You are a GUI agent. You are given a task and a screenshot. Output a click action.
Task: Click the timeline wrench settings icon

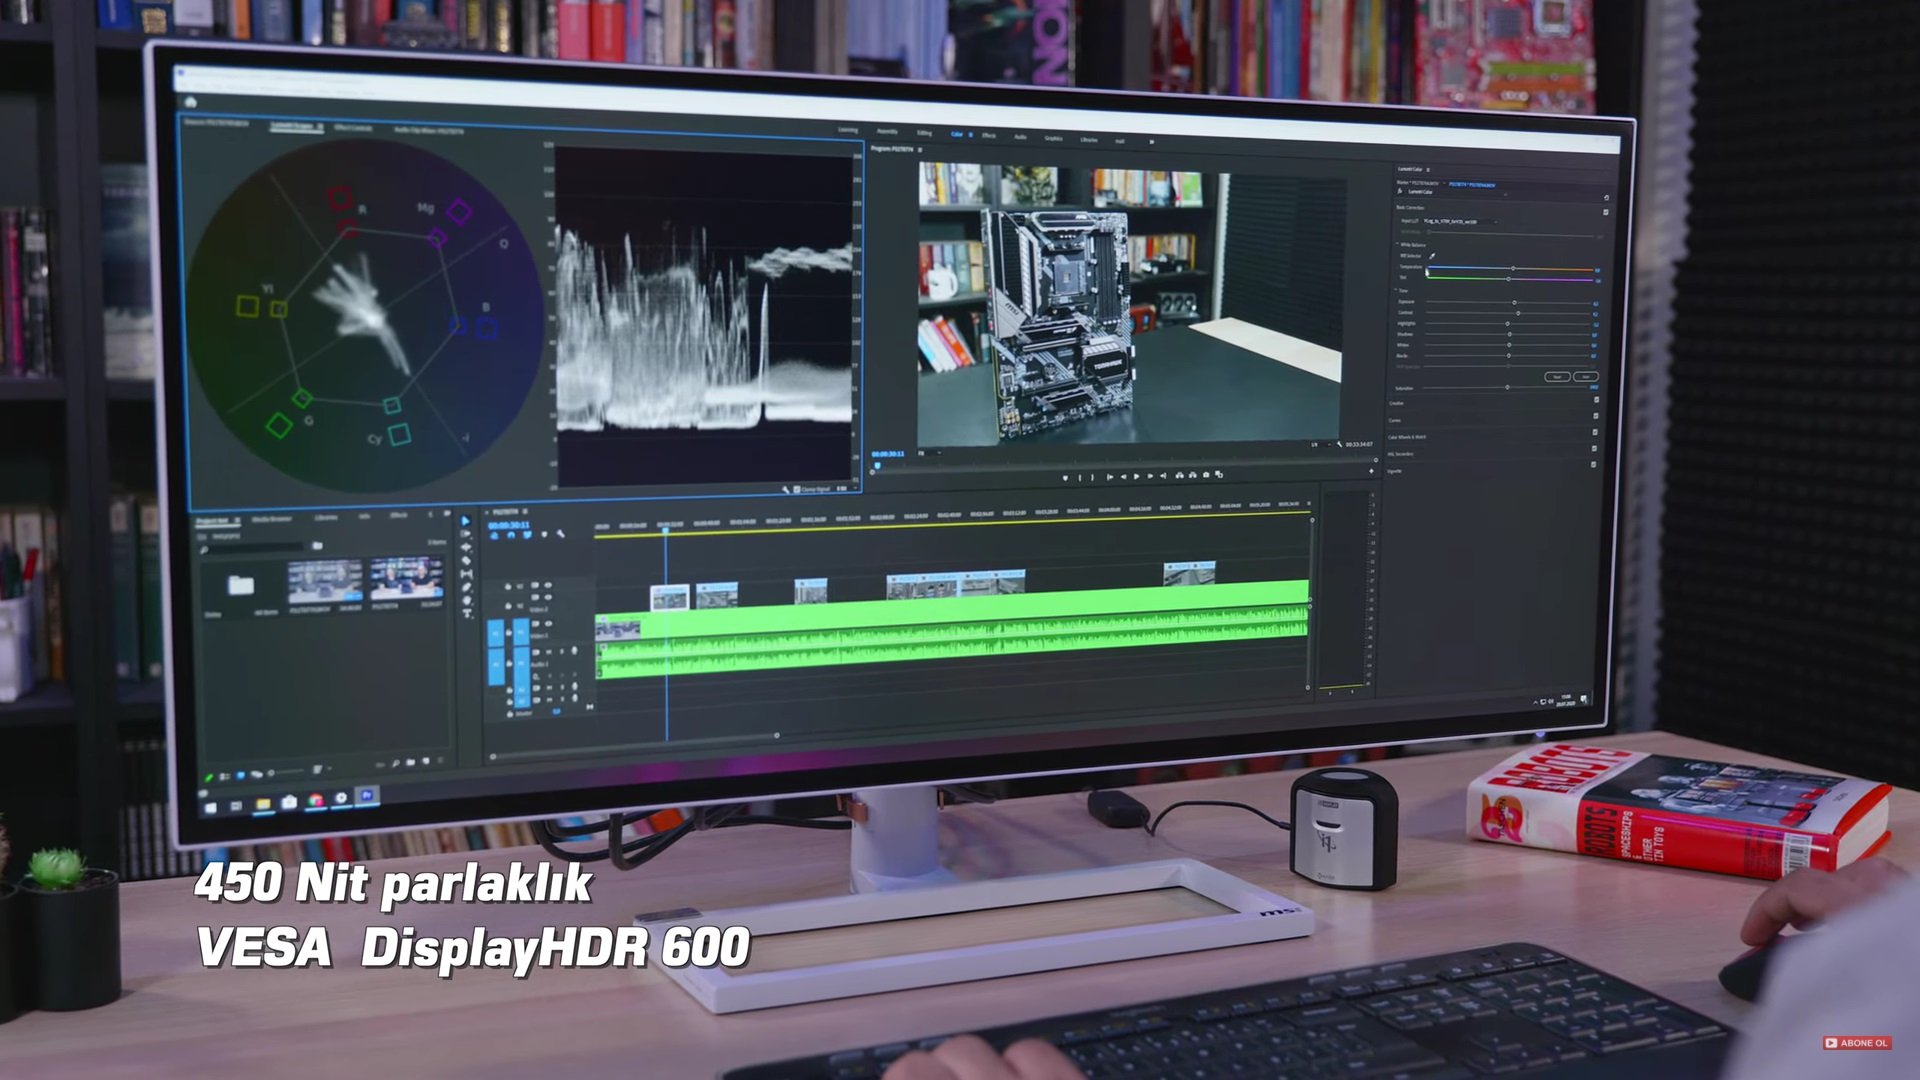[560, 534]
